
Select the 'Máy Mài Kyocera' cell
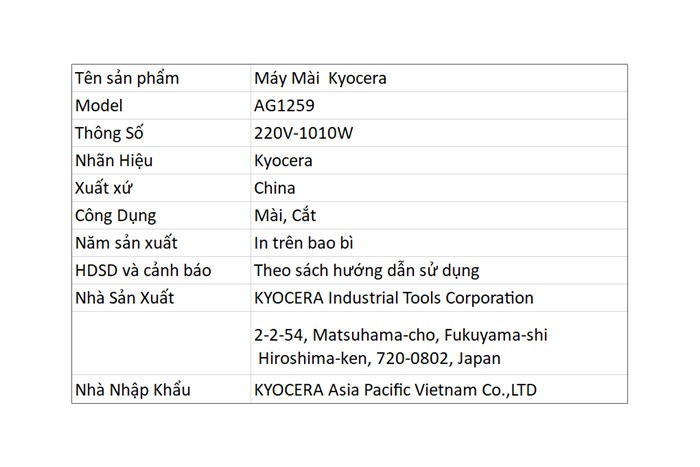(439, 78)
